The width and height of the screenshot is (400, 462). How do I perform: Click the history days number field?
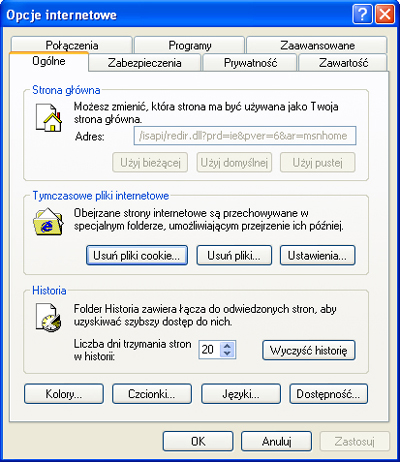point(211,350)
